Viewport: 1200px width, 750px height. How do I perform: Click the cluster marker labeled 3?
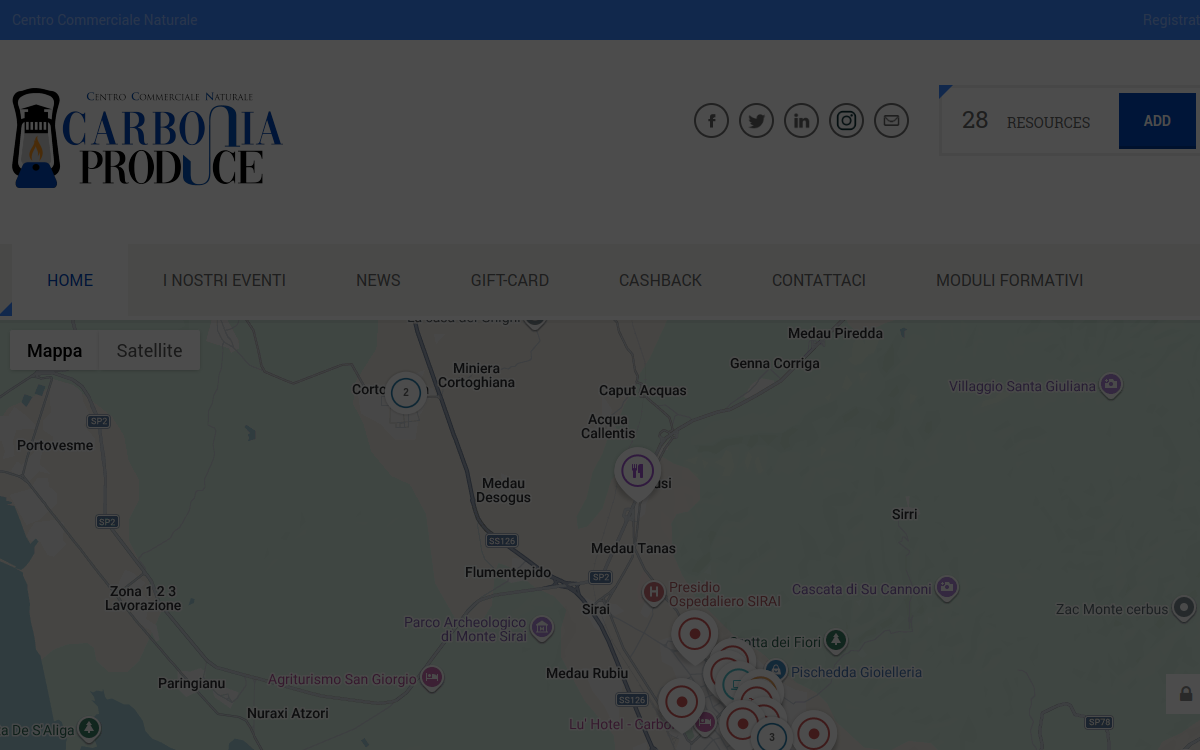pos(771,738)
